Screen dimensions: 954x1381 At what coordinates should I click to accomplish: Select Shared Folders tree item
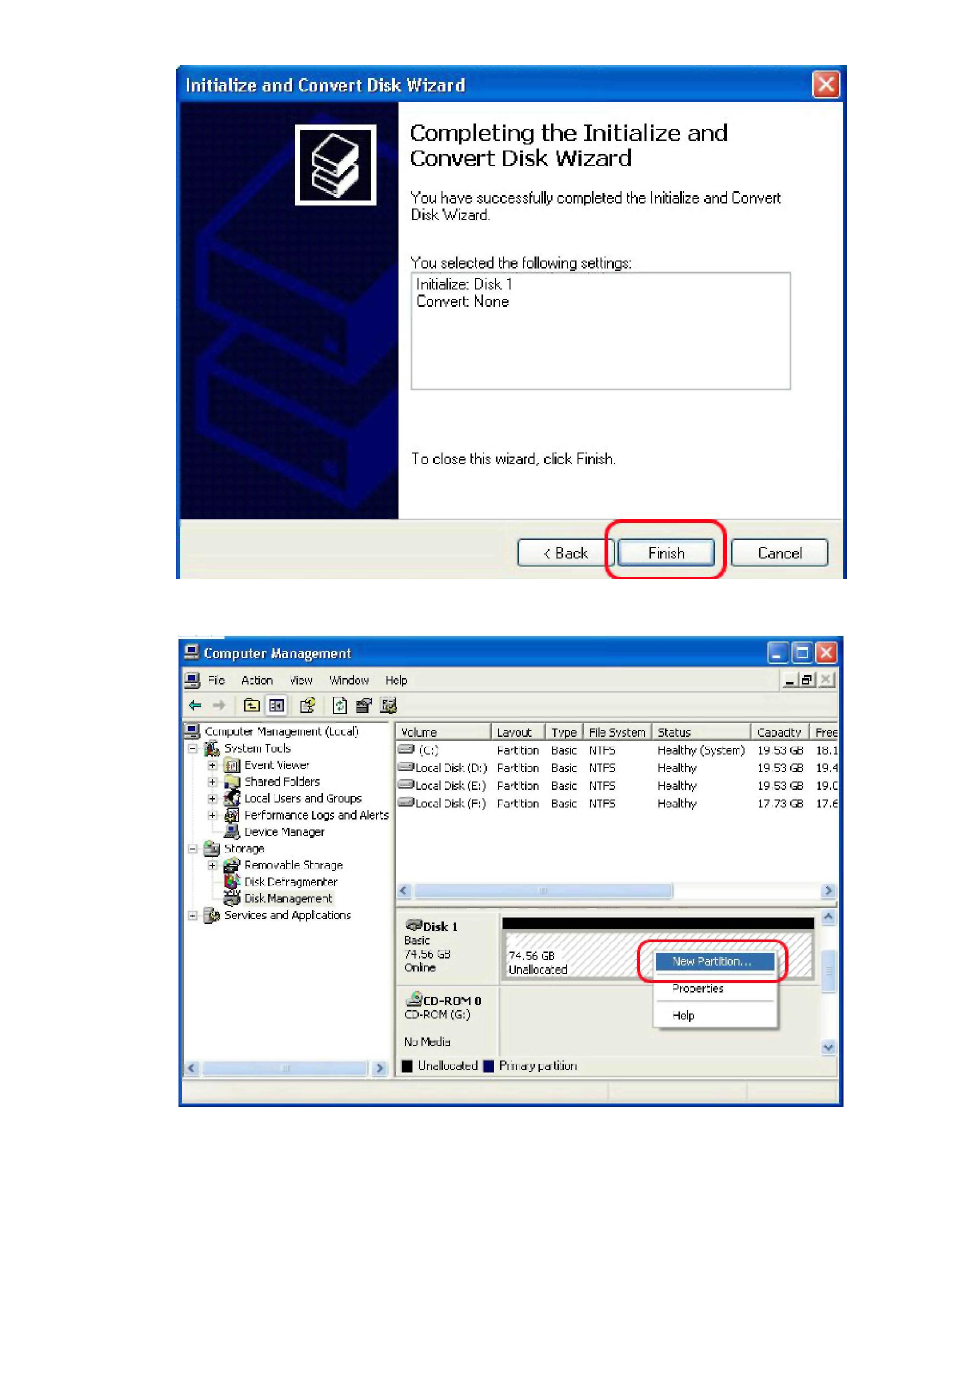282,782
